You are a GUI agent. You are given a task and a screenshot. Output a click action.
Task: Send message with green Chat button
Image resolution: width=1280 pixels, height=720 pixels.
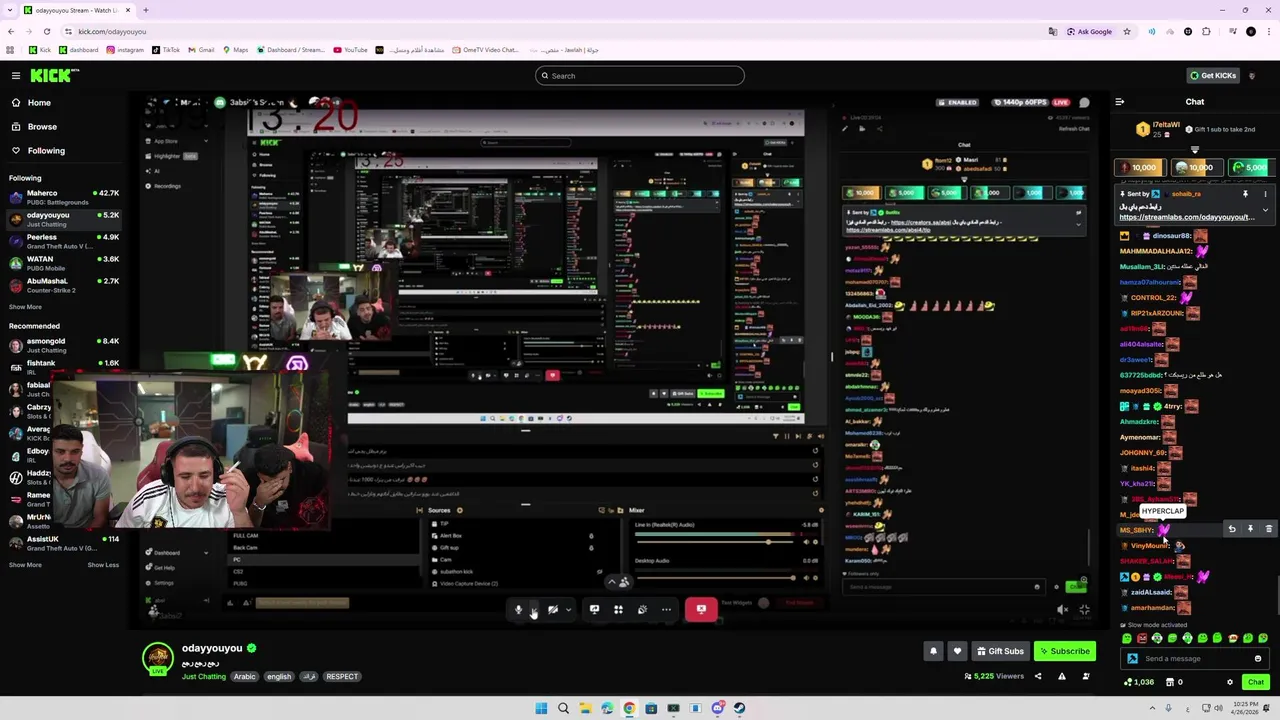point(1255,682)
